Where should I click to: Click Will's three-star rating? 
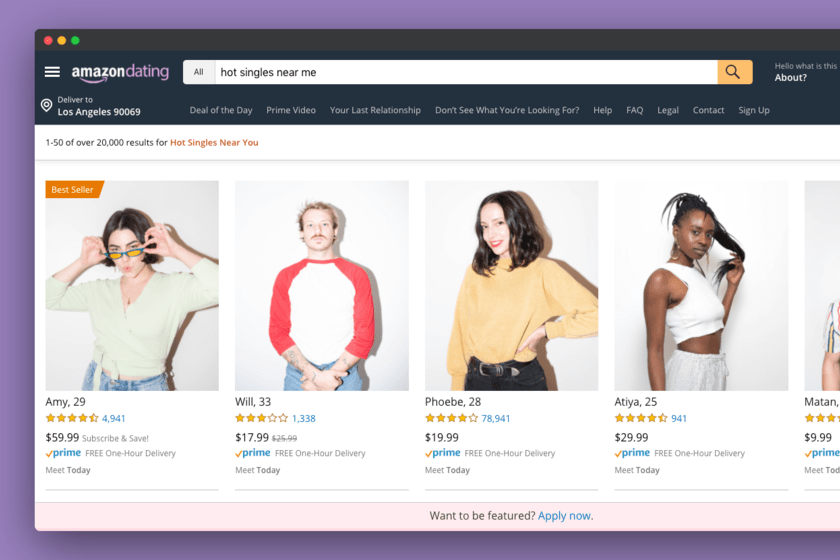coord(261,418)
